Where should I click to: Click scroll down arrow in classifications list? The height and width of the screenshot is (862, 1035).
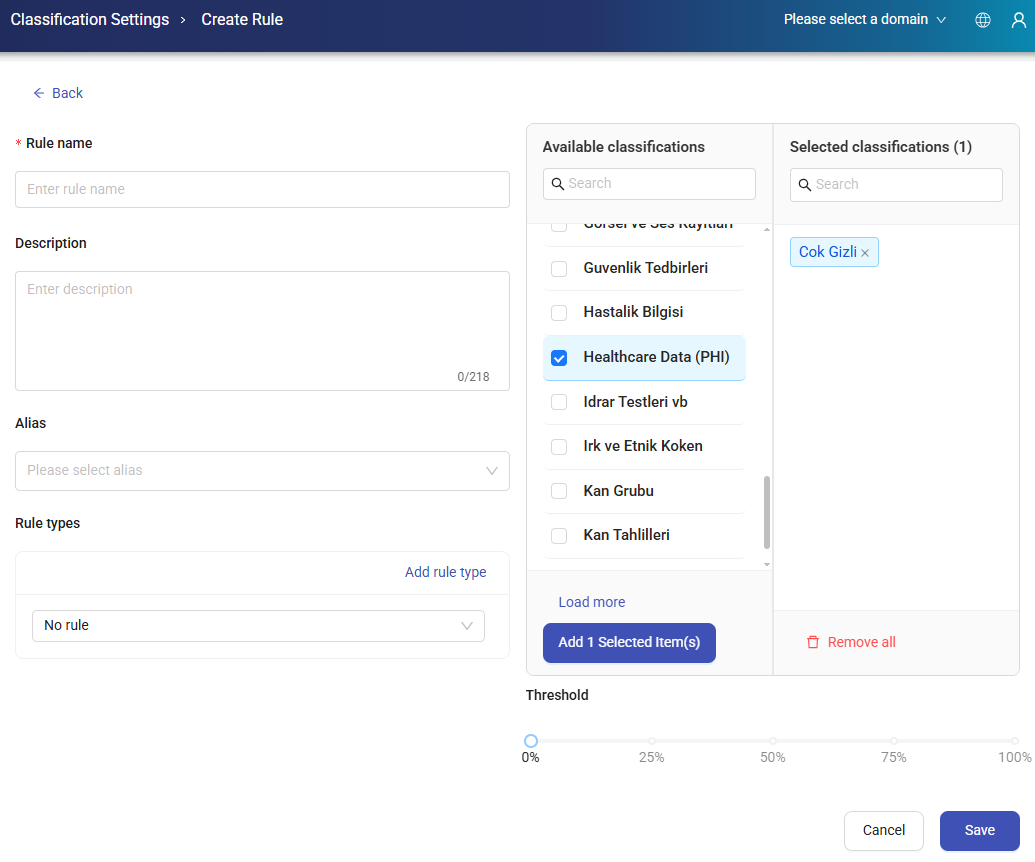[767, 564]
